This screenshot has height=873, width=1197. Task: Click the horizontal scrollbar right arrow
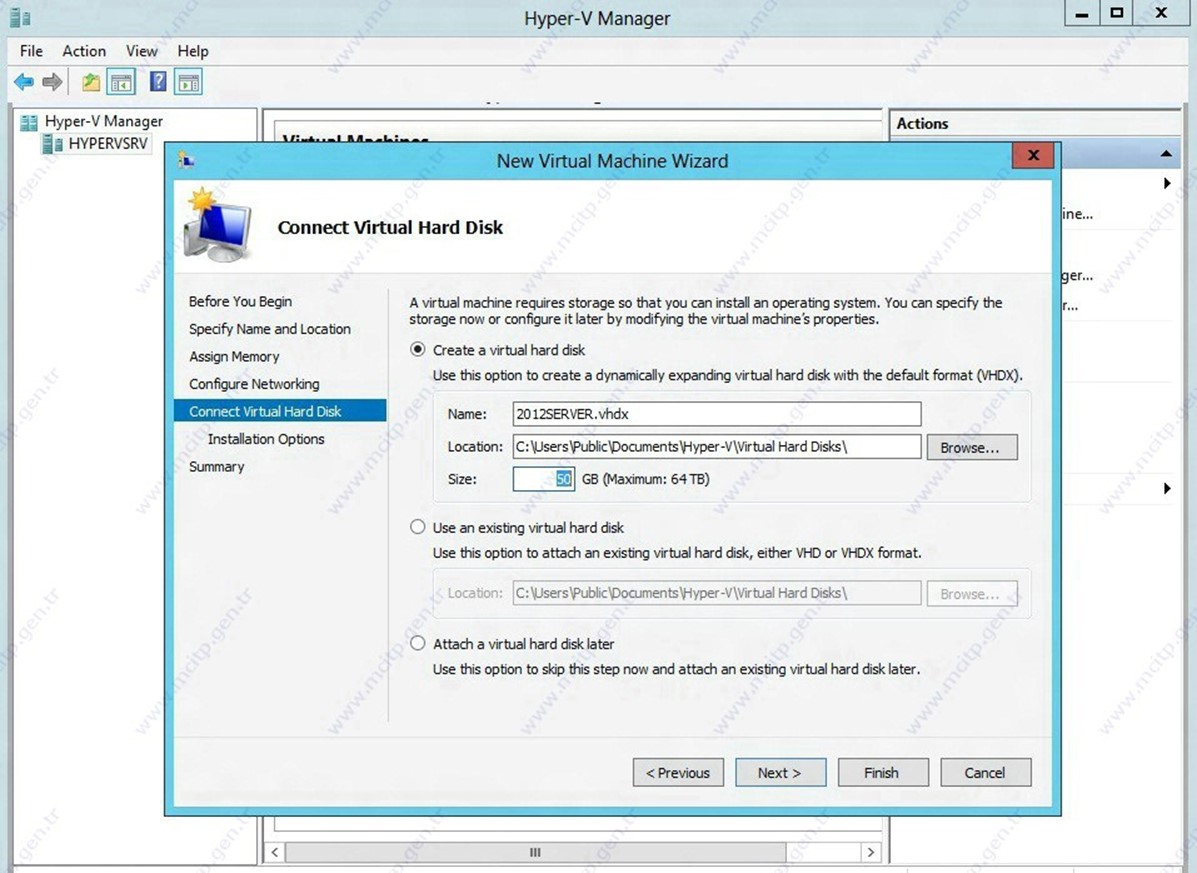[x=870, y=852]
